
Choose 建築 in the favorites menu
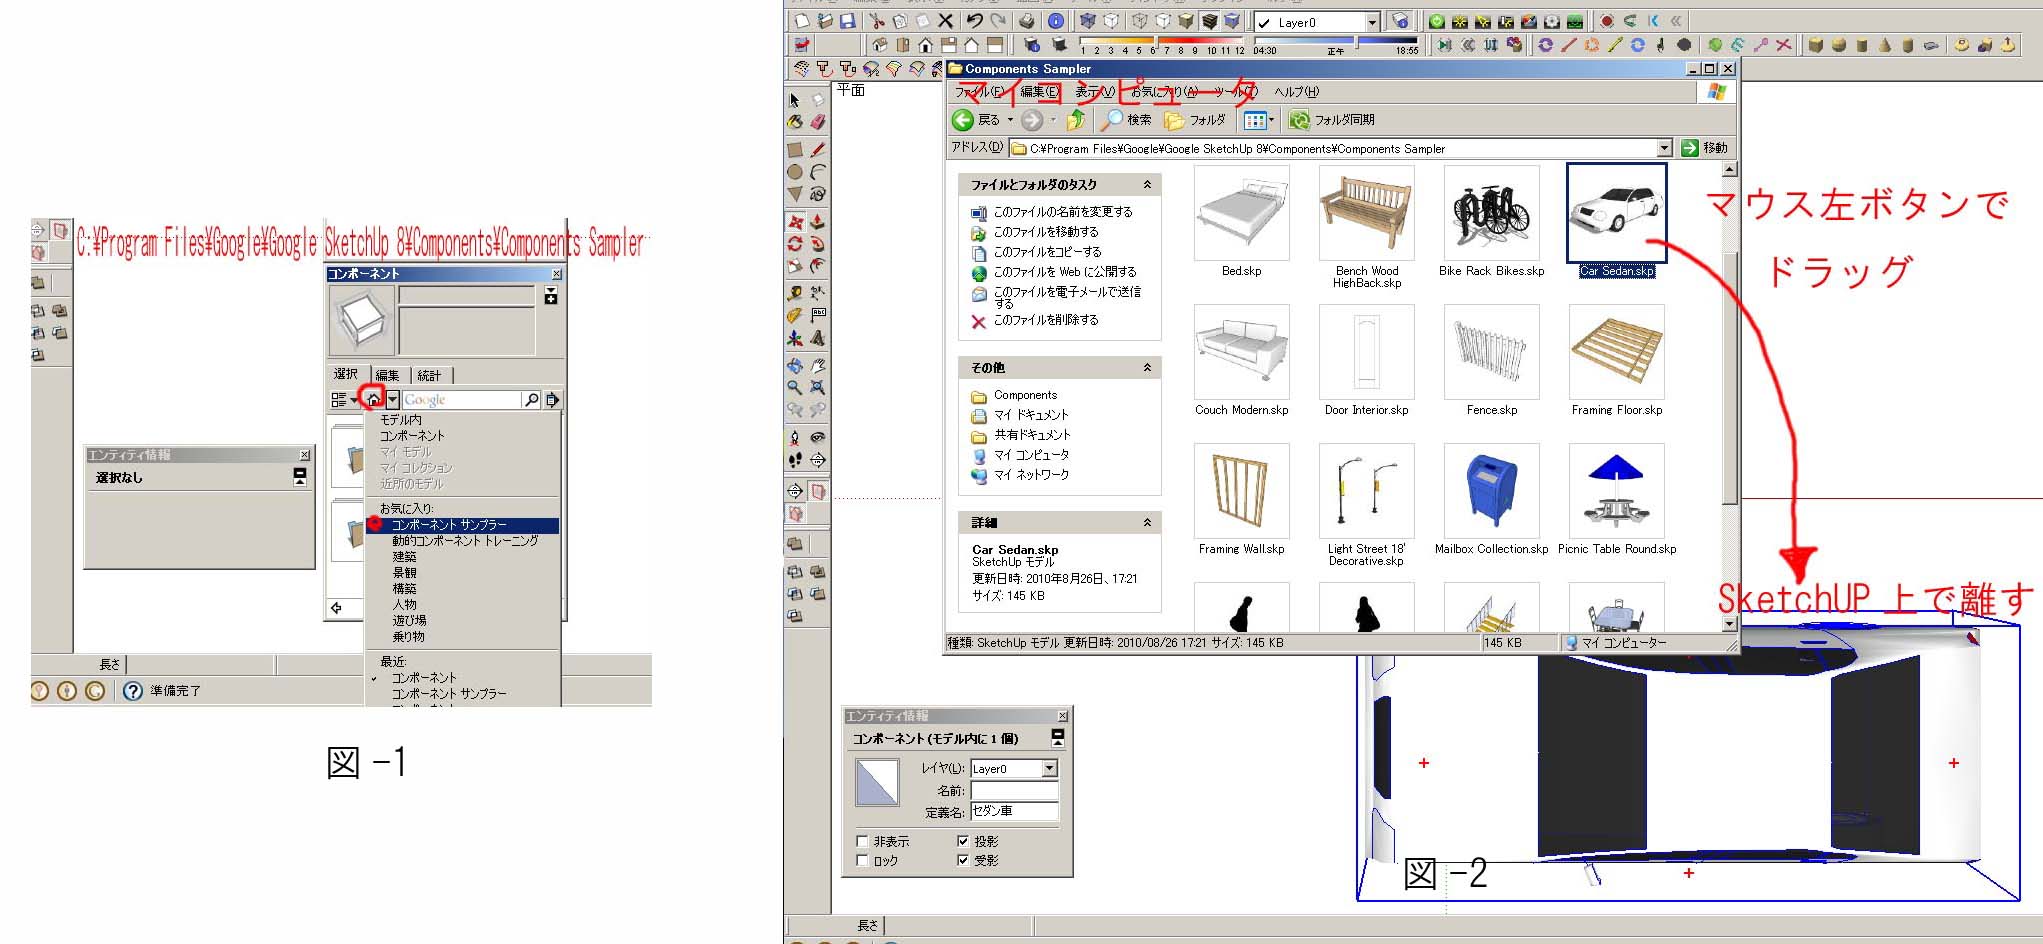[x=404, y=557]
